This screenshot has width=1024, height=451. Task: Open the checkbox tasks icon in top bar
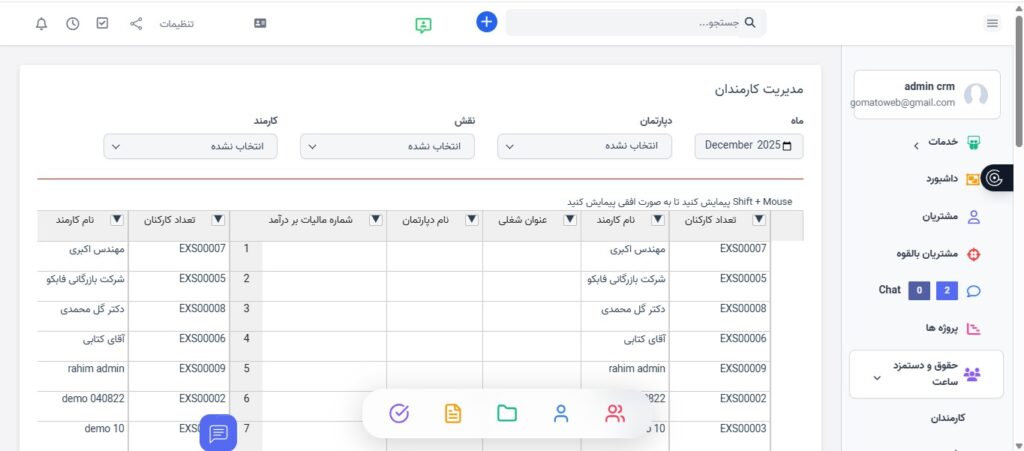[x=103, y=23]
